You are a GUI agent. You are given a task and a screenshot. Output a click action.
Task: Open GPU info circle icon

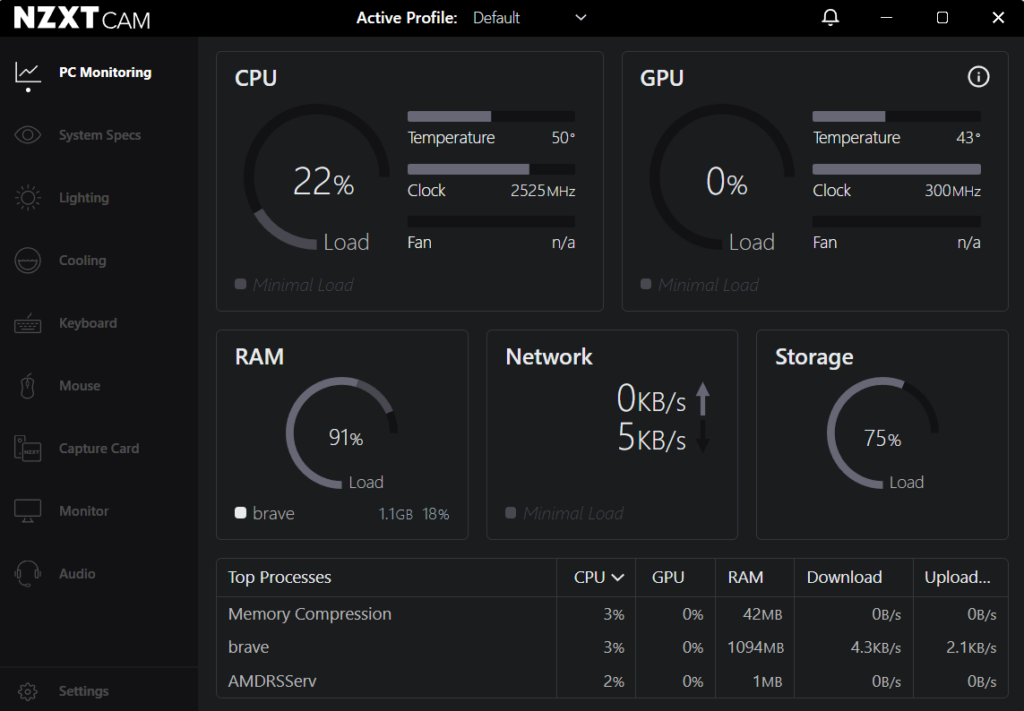[978, 77]
